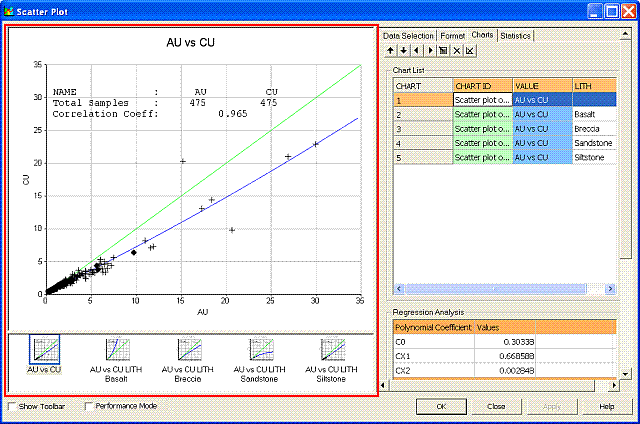Enable the Show Toolbar checkbox
The height and width of the screenshot is (424, 640).
(x=12, y=407)
